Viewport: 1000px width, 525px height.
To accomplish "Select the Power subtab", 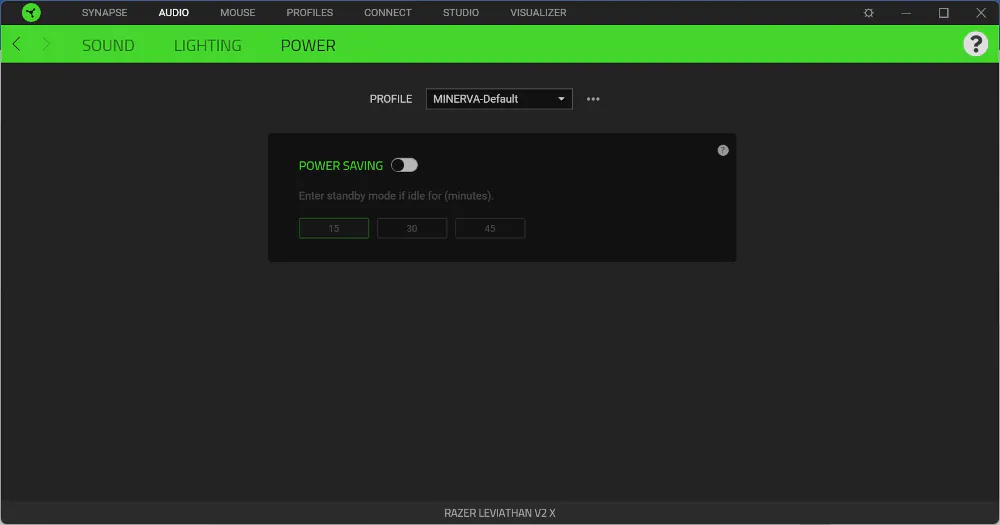I will tap(308, 45).
